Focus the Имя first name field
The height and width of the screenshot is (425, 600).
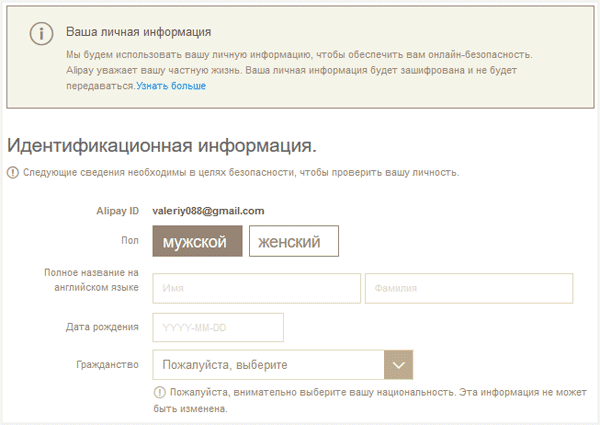pos(256,288)
